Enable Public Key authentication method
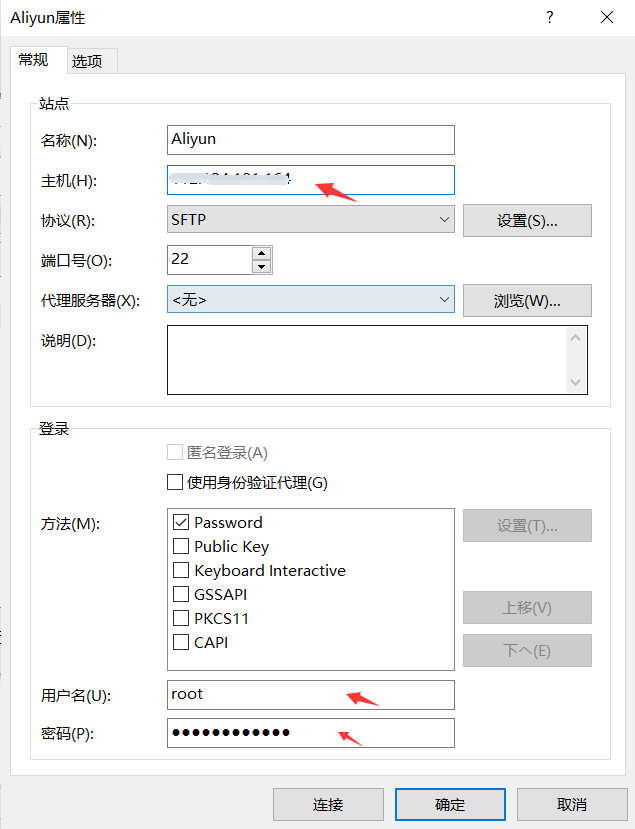Viewport: 635px width, 829px height. 181,546
